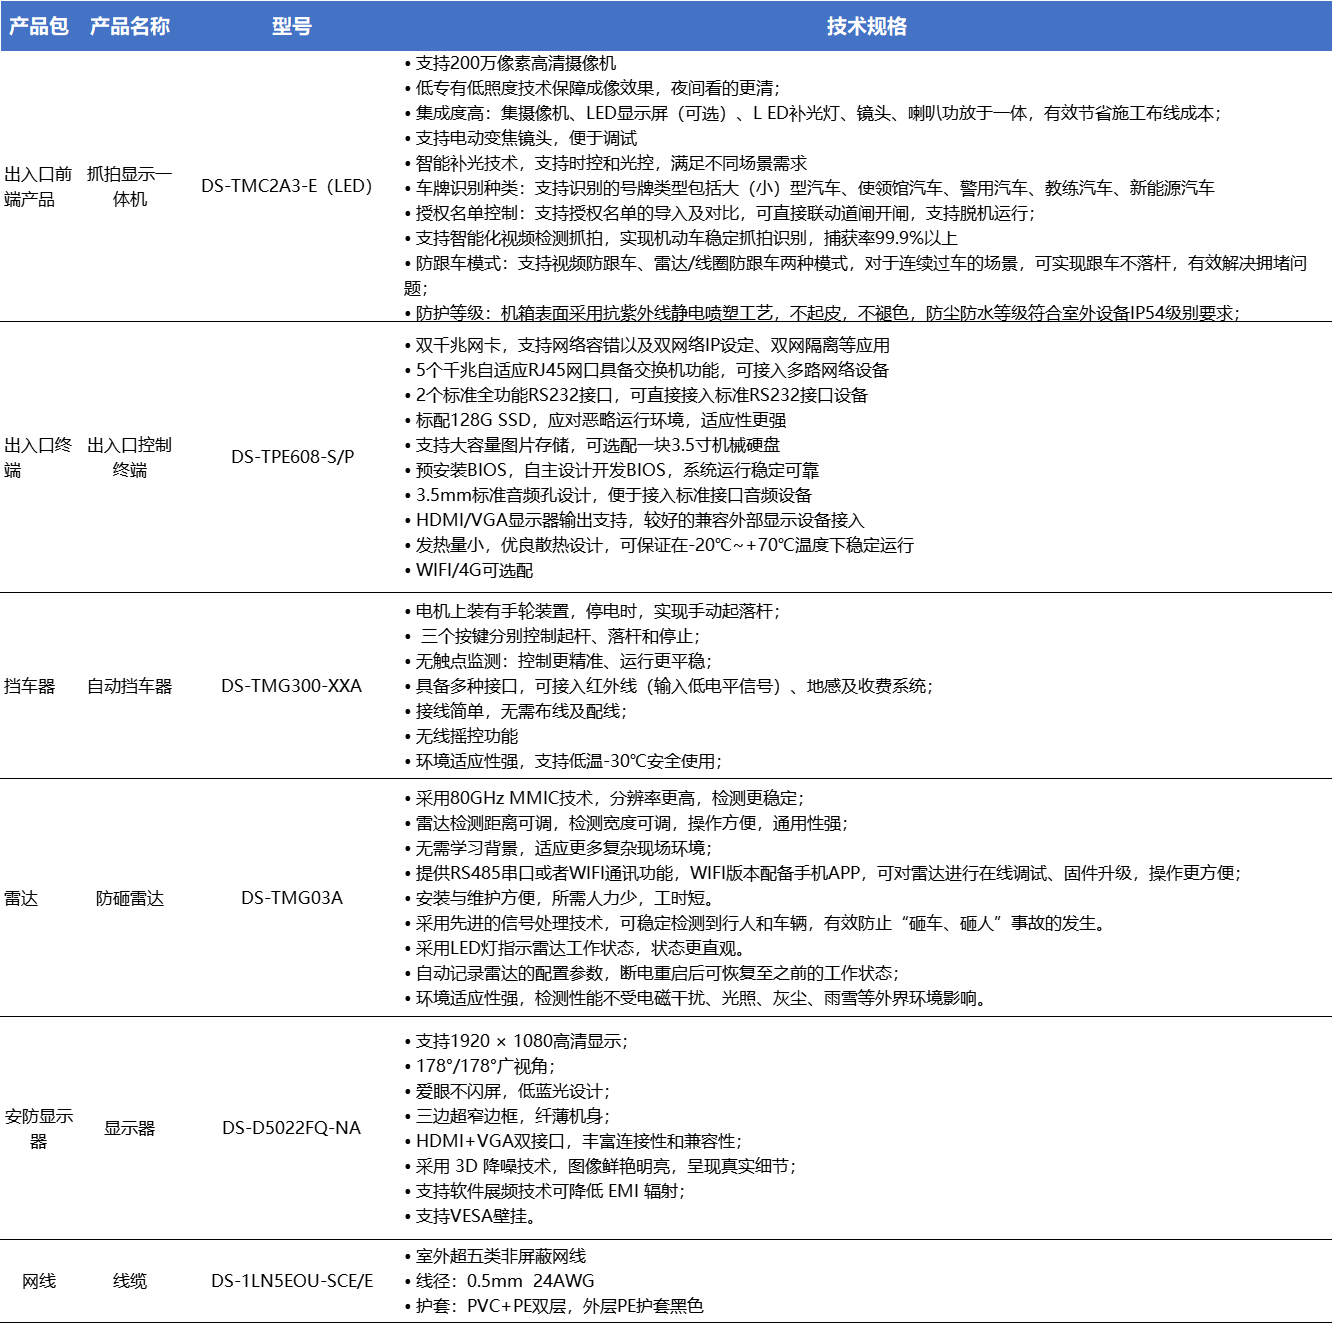Click line 电机上装有手轮装置
This screenshot has width=1332, height=1323.
(x=591, y=611)
